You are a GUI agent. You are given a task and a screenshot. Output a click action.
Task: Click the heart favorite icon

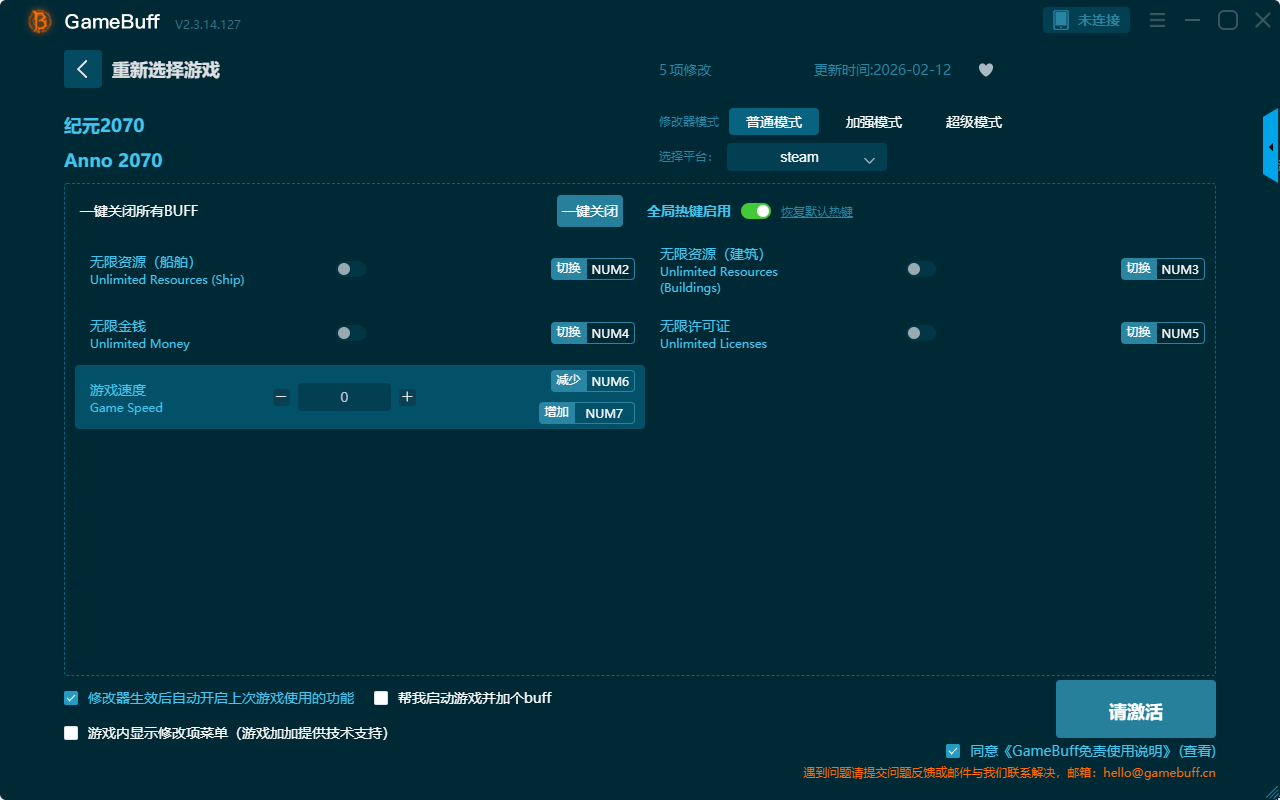tap(985, 70)
